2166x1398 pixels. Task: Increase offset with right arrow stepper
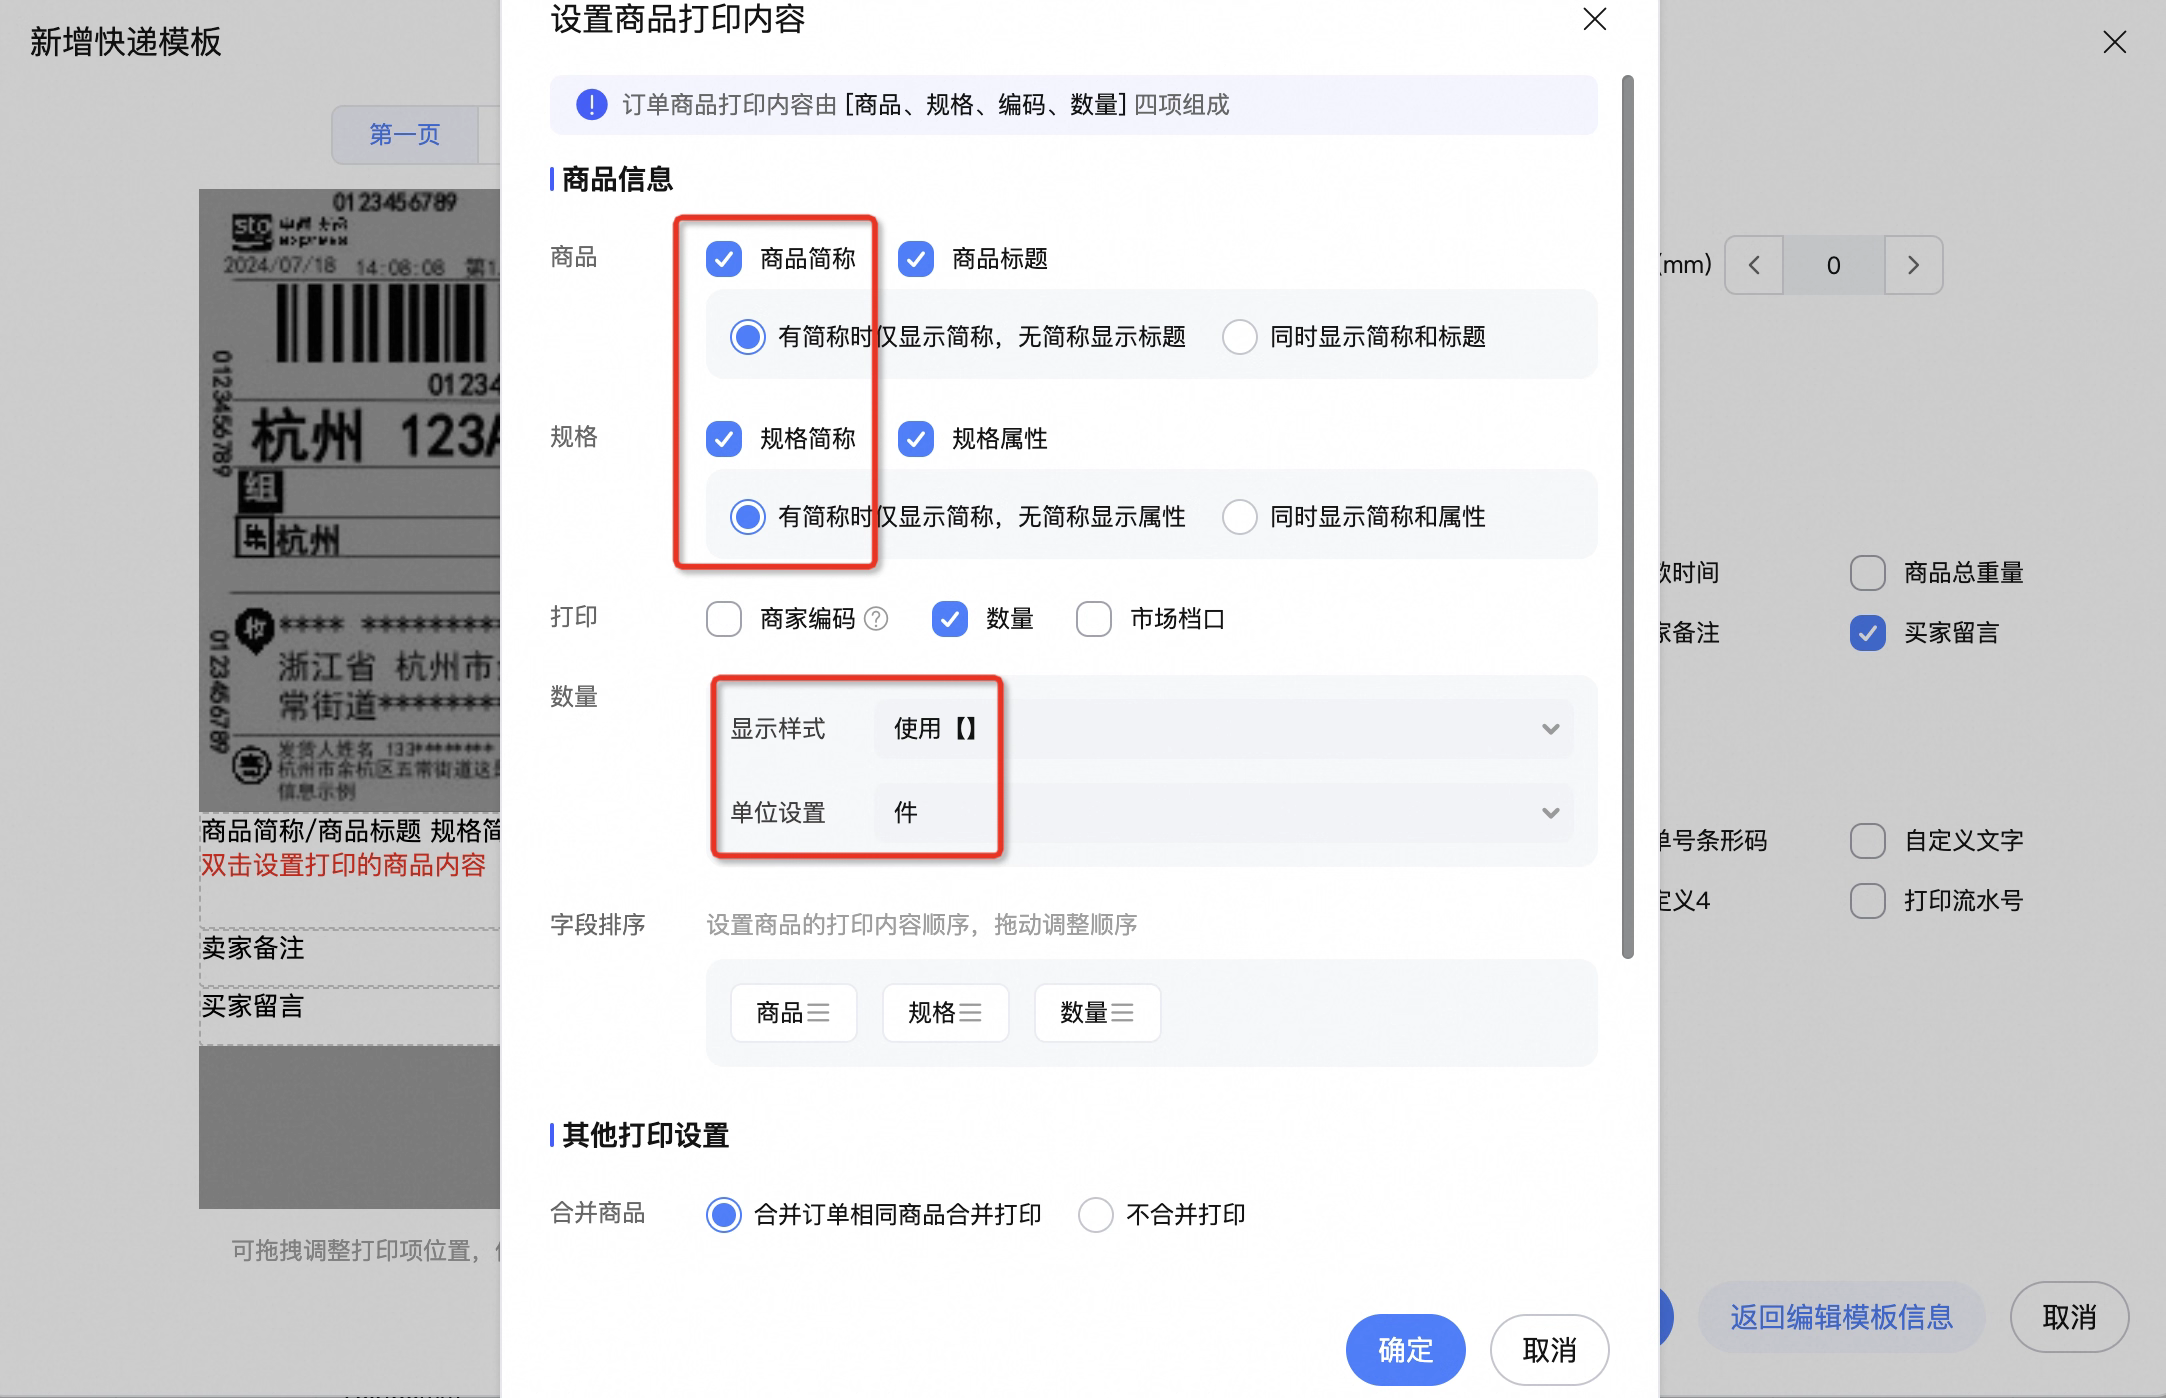tap(1913, 265)
